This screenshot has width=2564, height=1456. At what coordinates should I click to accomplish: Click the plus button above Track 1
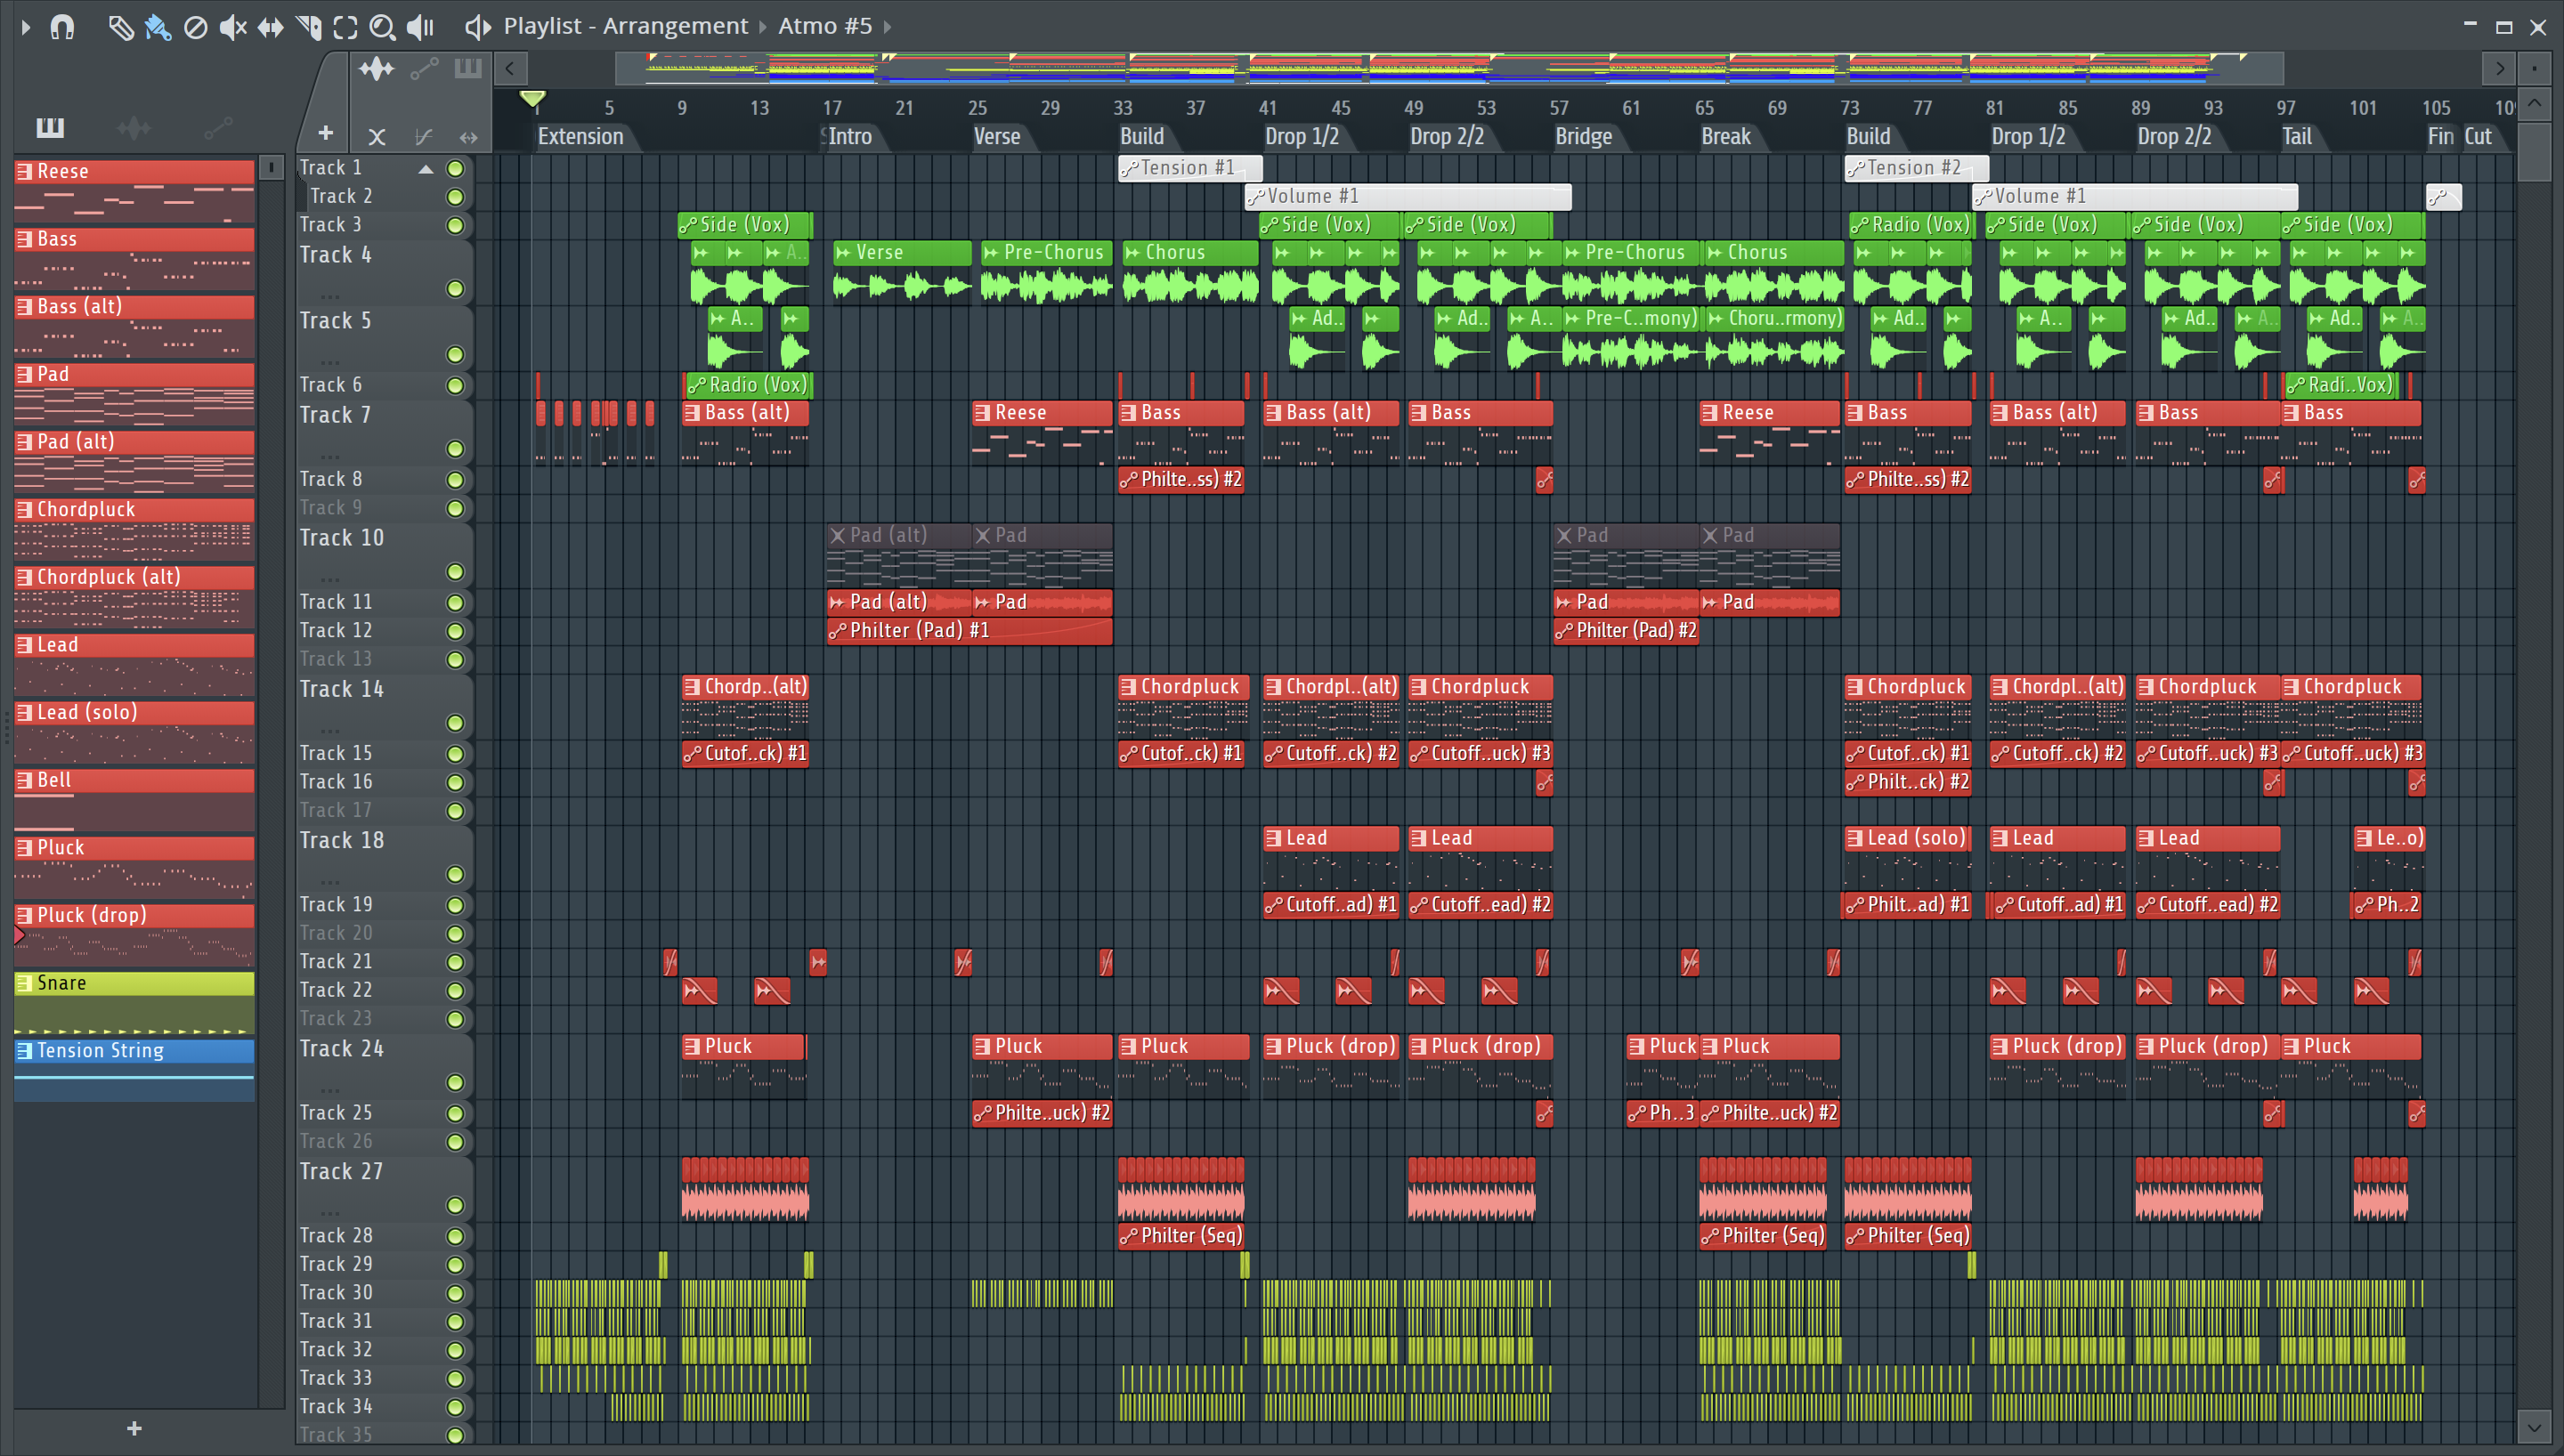[325, 133]
